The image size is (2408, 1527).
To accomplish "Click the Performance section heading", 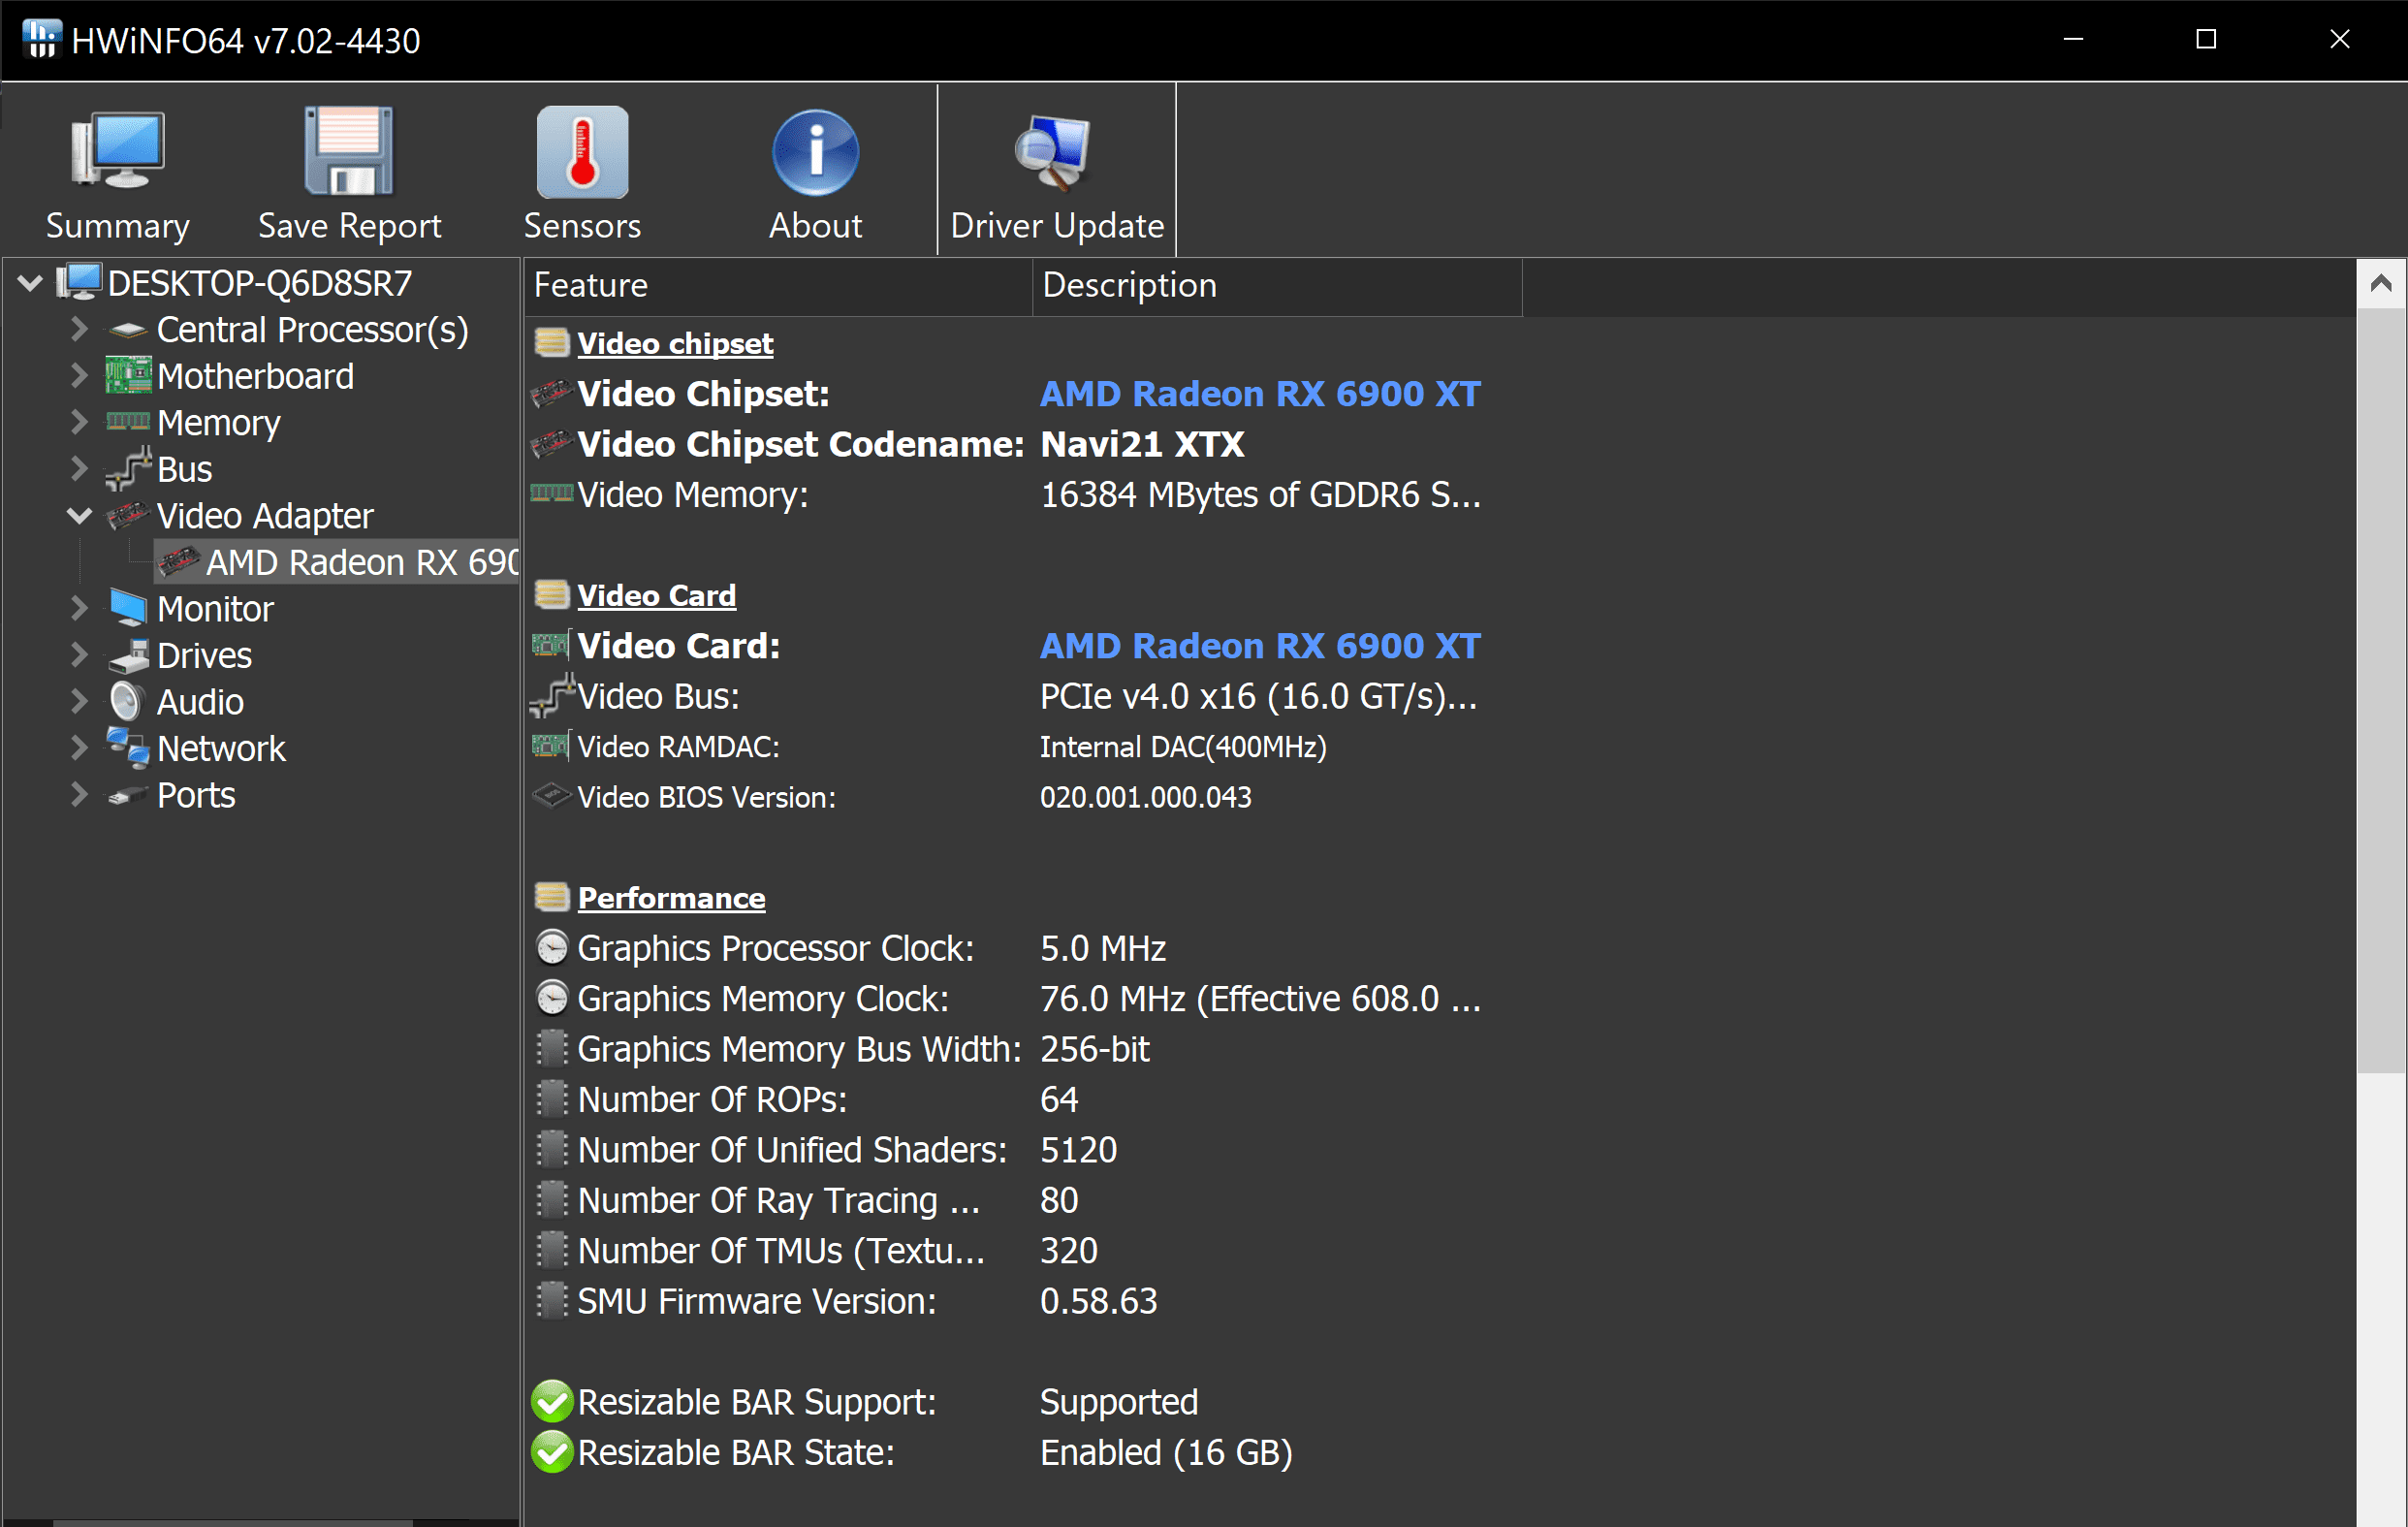I will point(671,898).
